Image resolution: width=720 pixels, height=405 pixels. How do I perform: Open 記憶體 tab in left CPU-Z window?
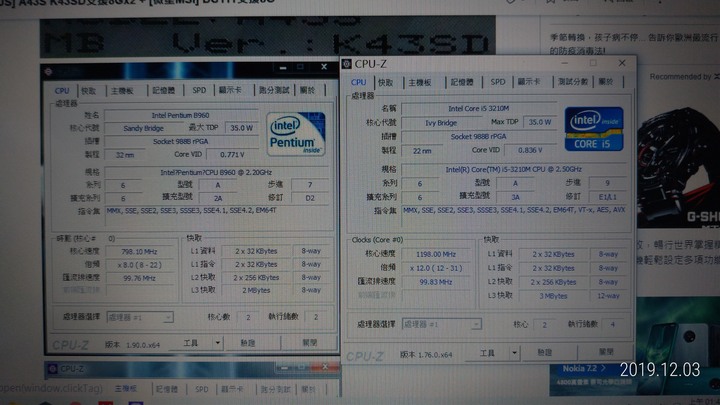163,90
